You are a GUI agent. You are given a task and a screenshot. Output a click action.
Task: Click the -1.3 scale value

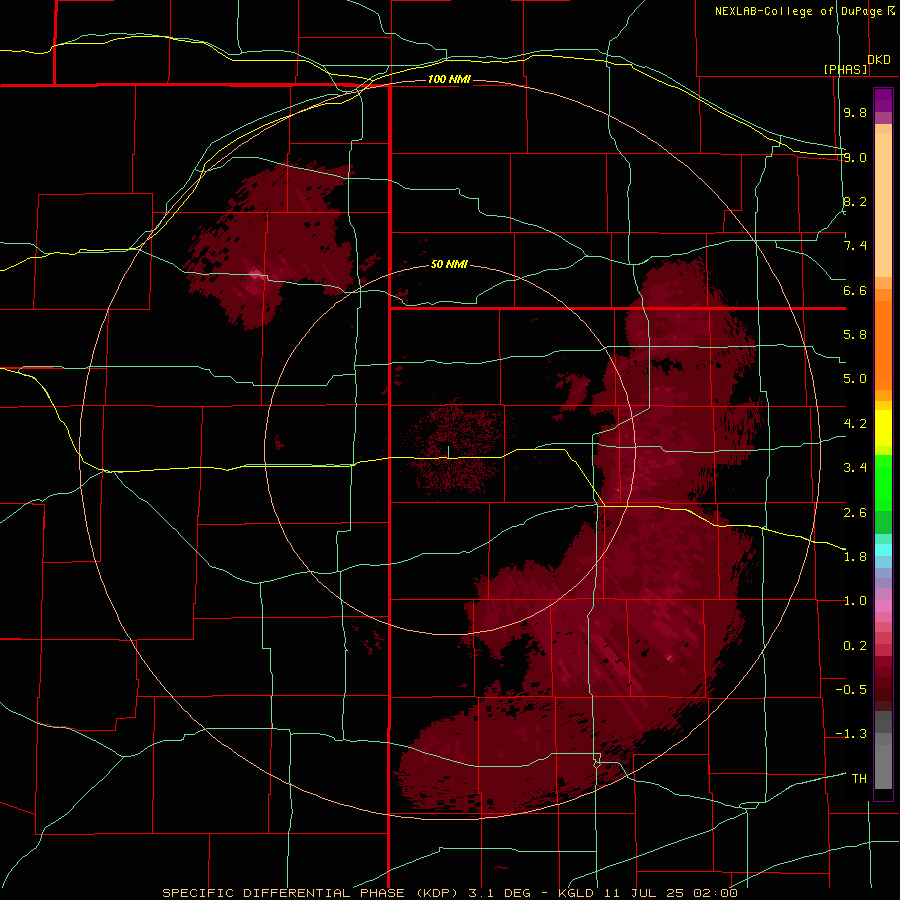click(x=851, y=734)
